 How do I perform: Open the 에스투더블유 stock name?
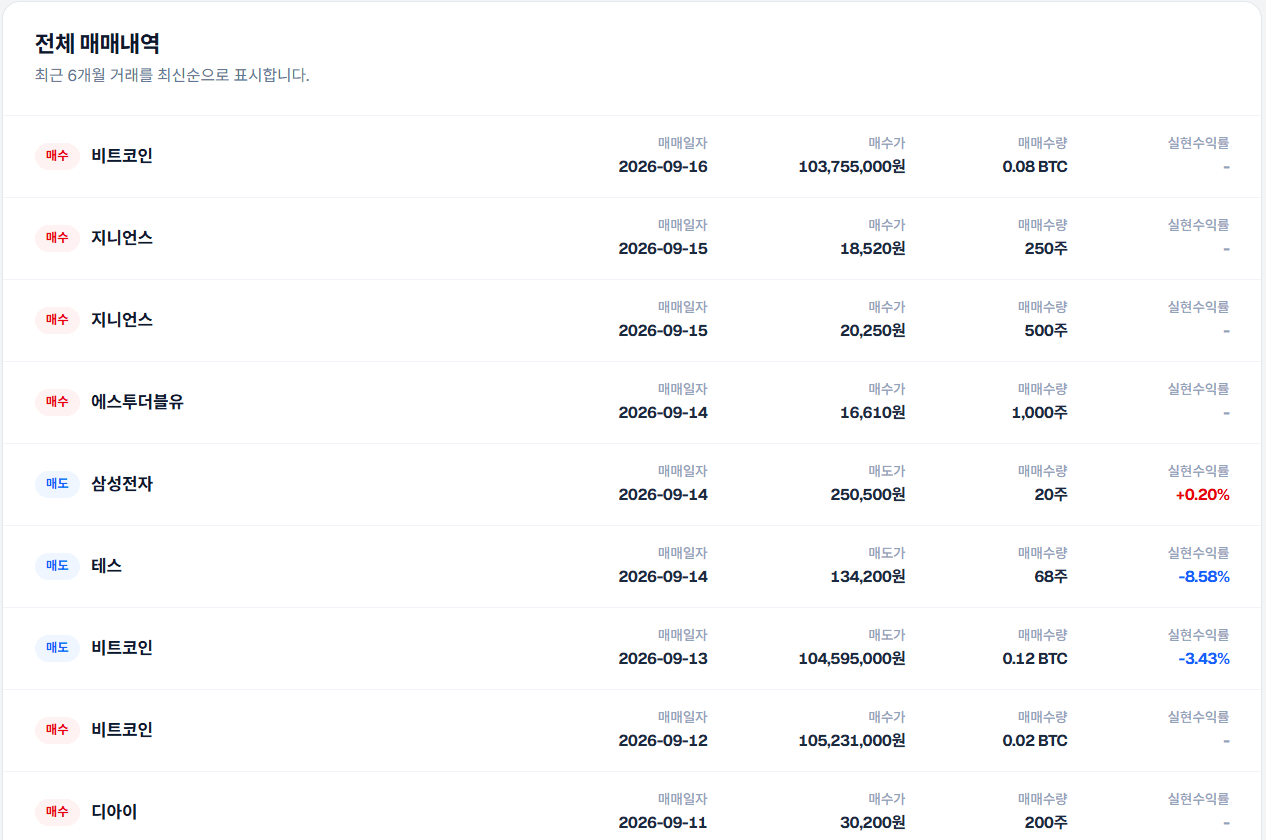click(137, 402)
